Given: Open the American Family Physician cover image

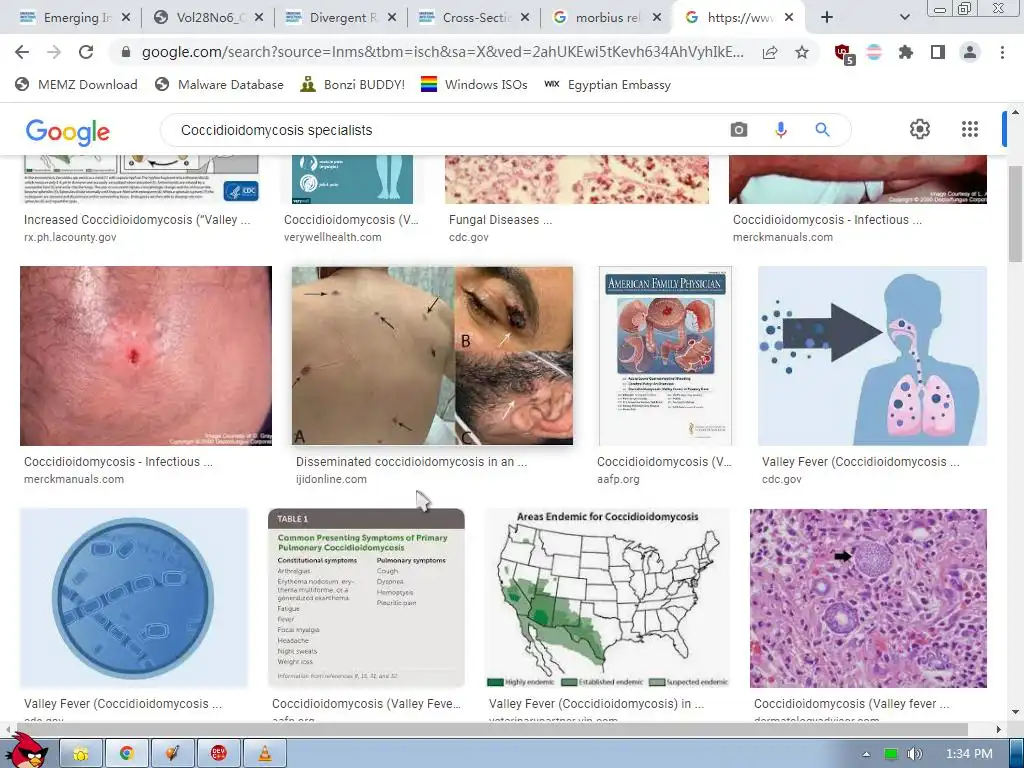Looking at the screenshot, I should tap(665, 356).
